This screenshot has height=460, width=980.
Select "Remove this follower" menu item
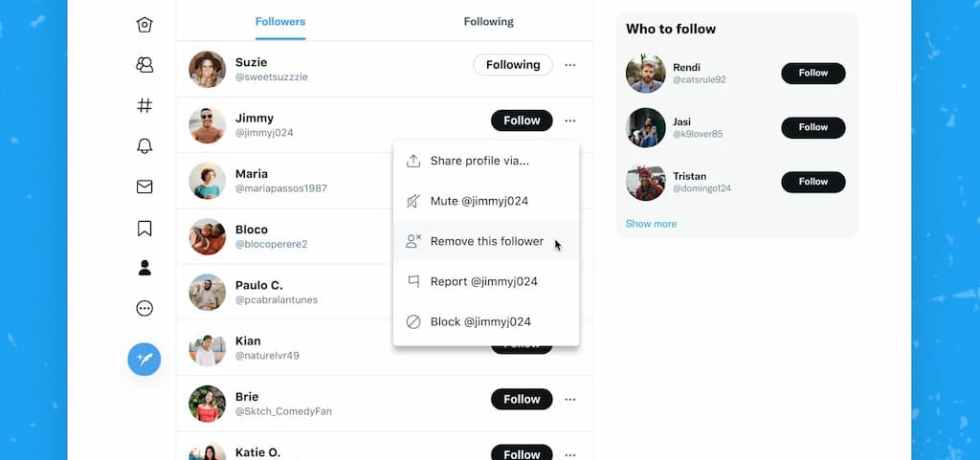click(x=486, y=241)
